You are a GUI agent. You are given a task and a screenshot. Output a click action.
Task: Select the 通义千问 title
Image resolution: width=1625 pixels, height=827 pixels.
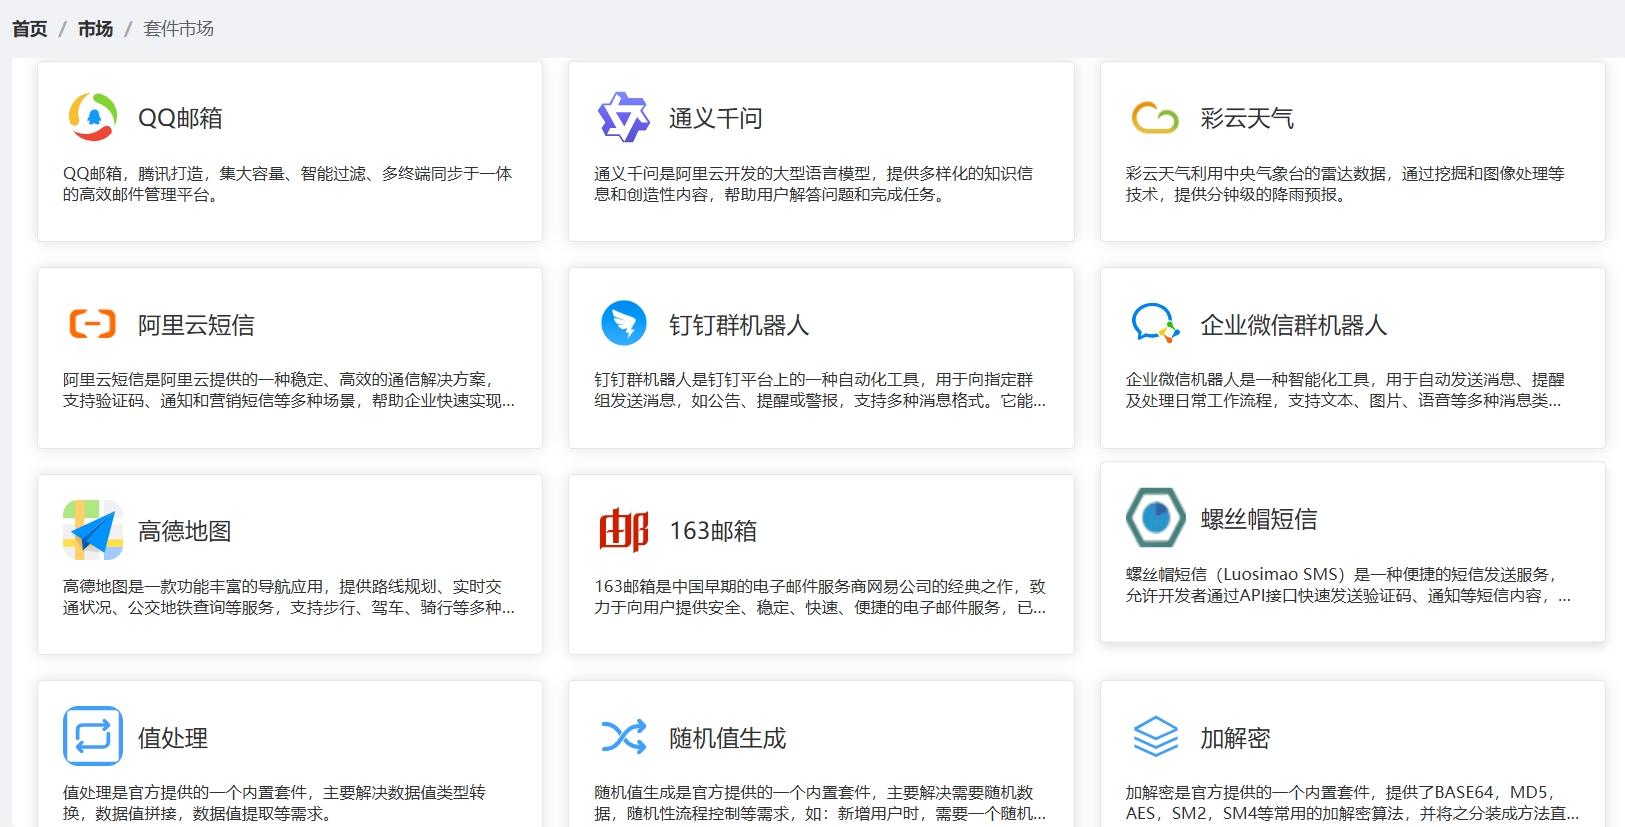716,118
